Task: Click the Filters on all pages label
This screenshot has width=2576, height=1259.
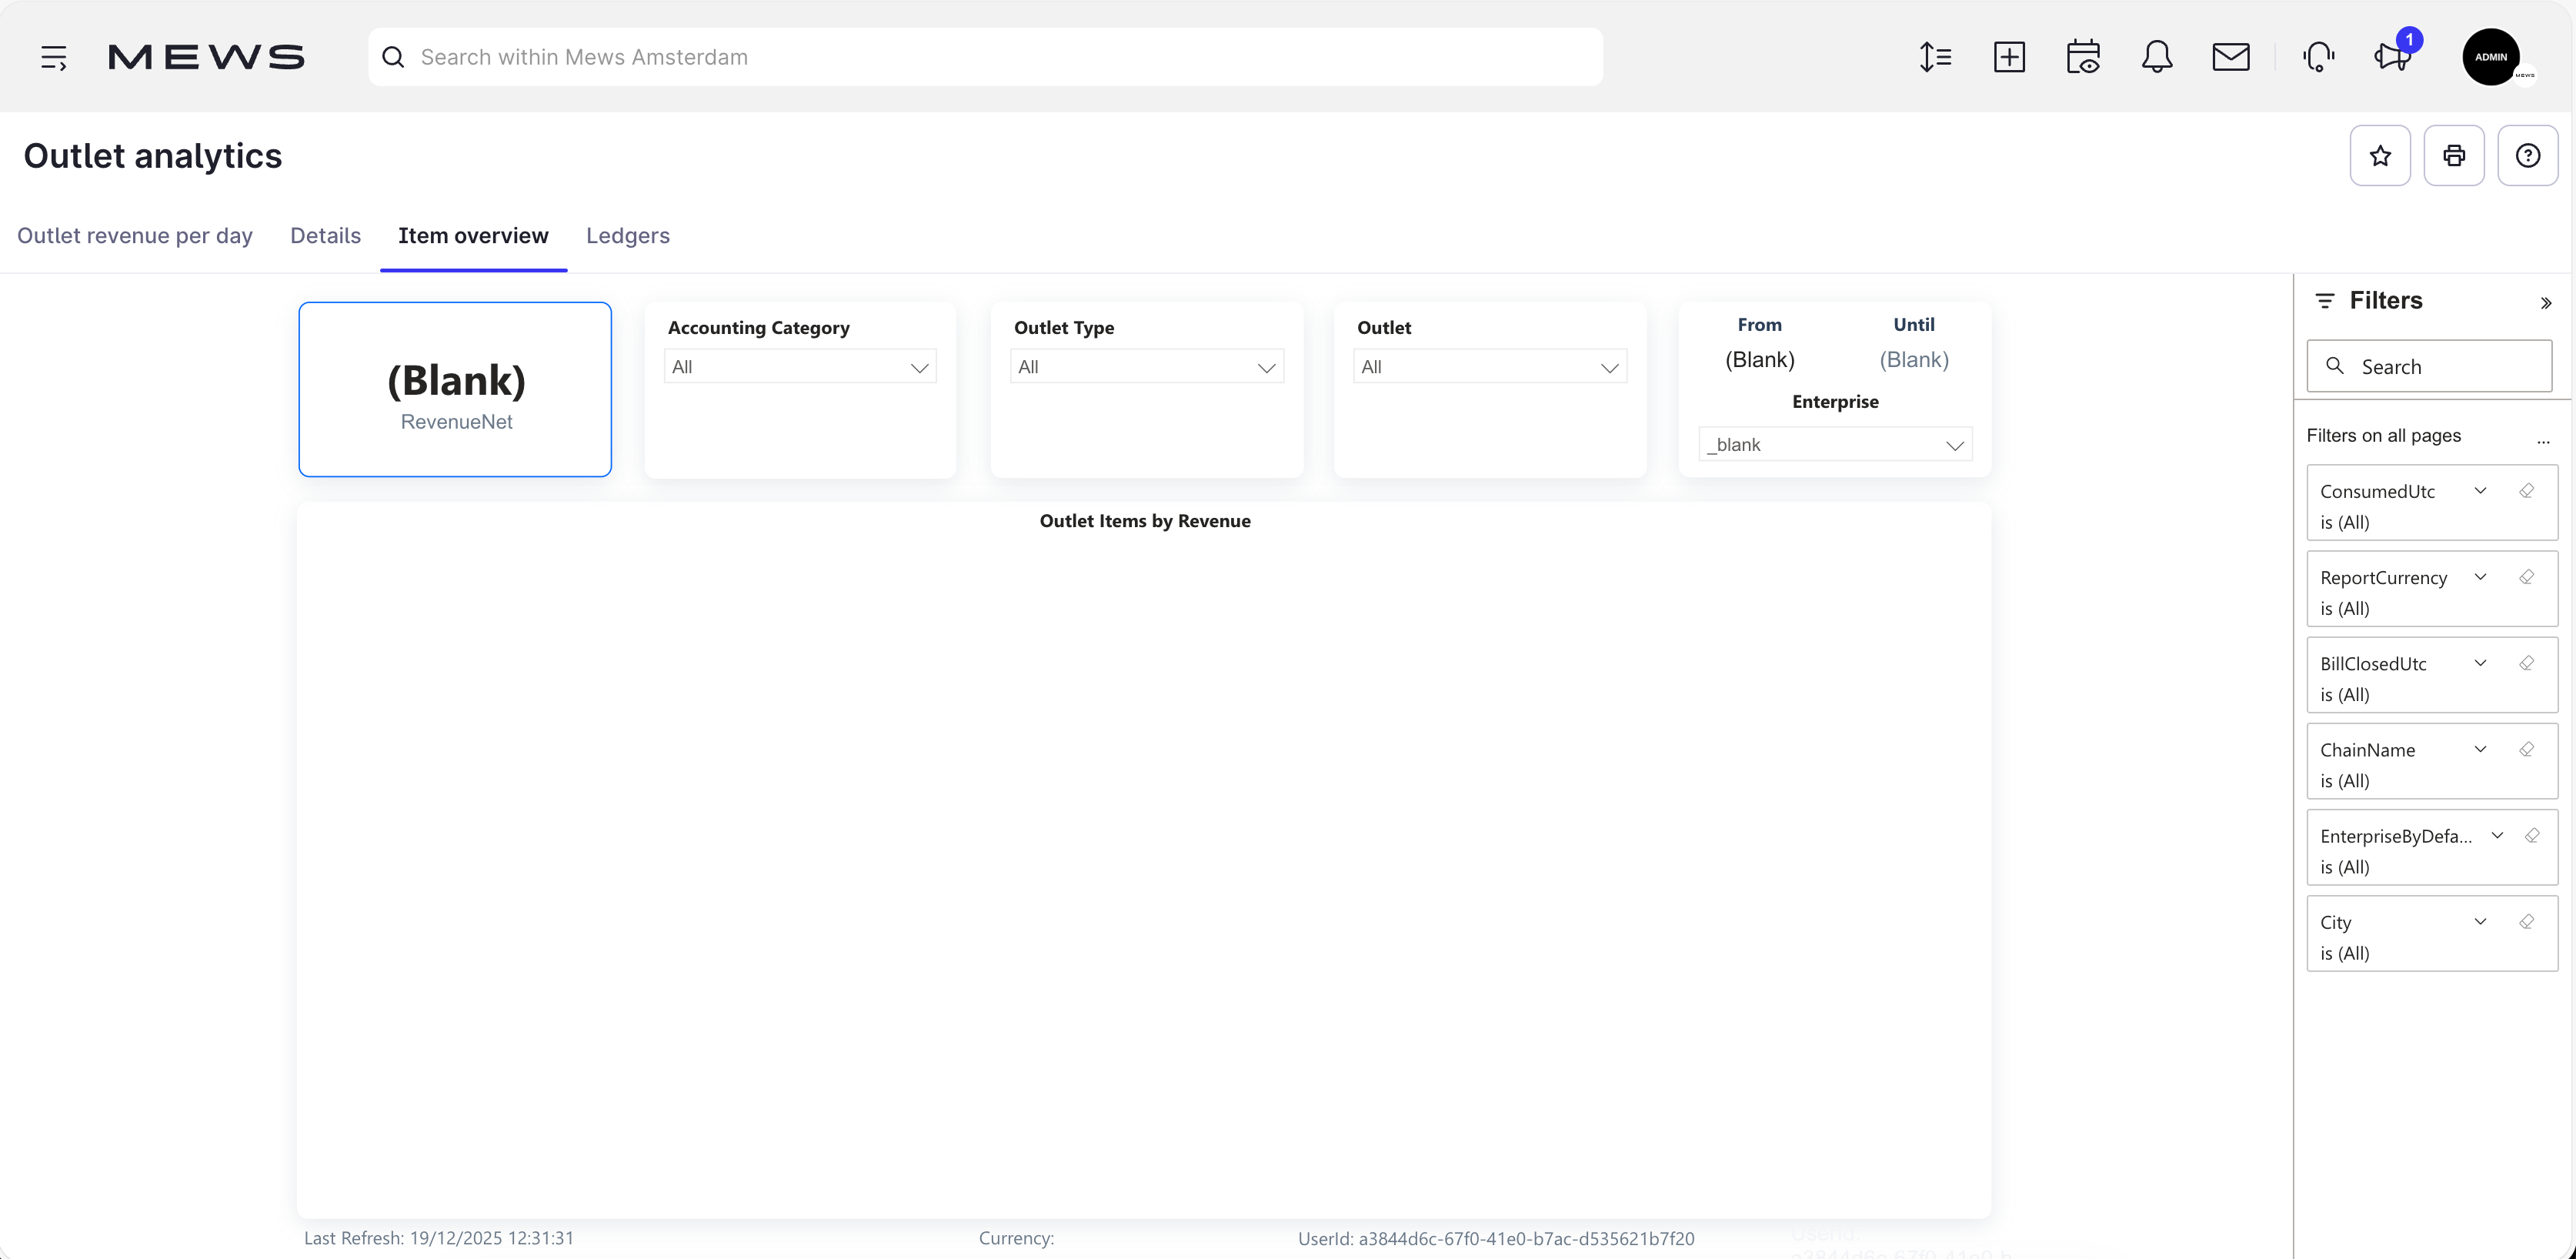Action: (x=2383, y=435)
